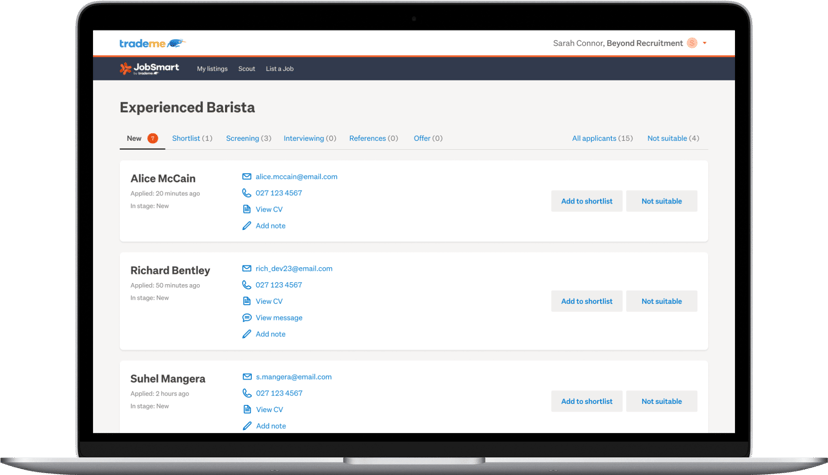The image size is (828, 475).
Task: Click document icon for Suhel Mangera's CV
Action: [x=247, y=409]
